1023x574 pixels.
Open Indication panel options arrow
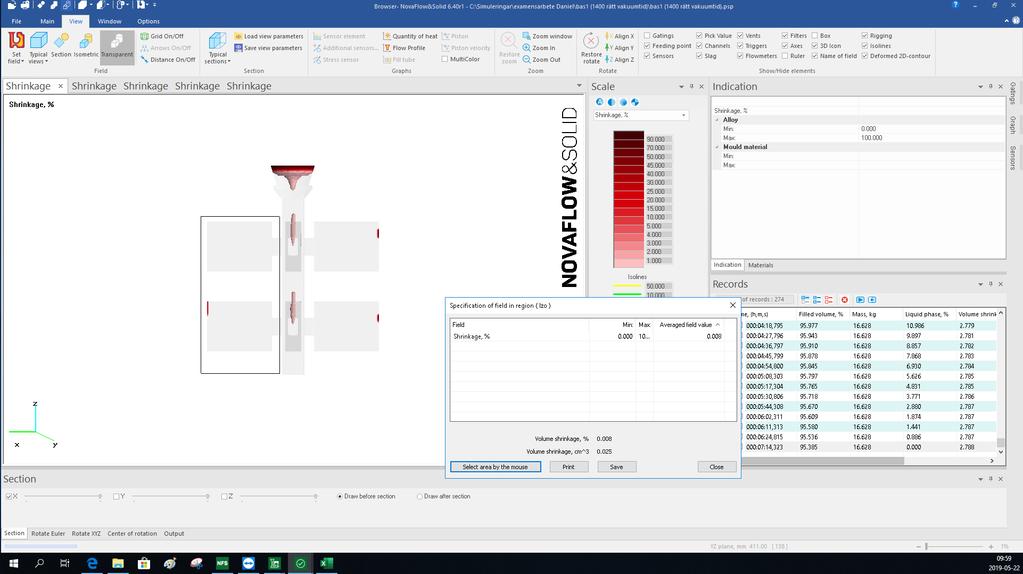click(980, 87)
